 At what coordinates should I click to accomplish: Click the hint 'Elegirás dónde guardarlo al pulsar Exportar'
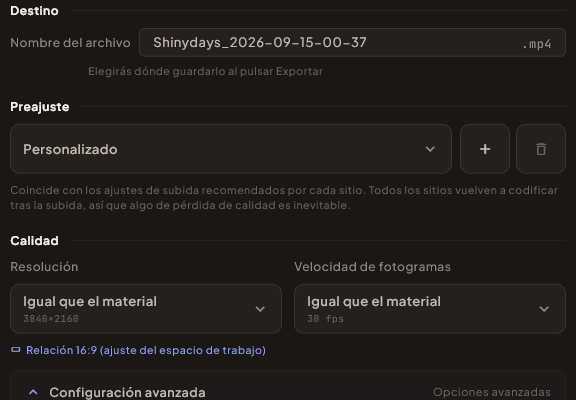tap(205, 71)
